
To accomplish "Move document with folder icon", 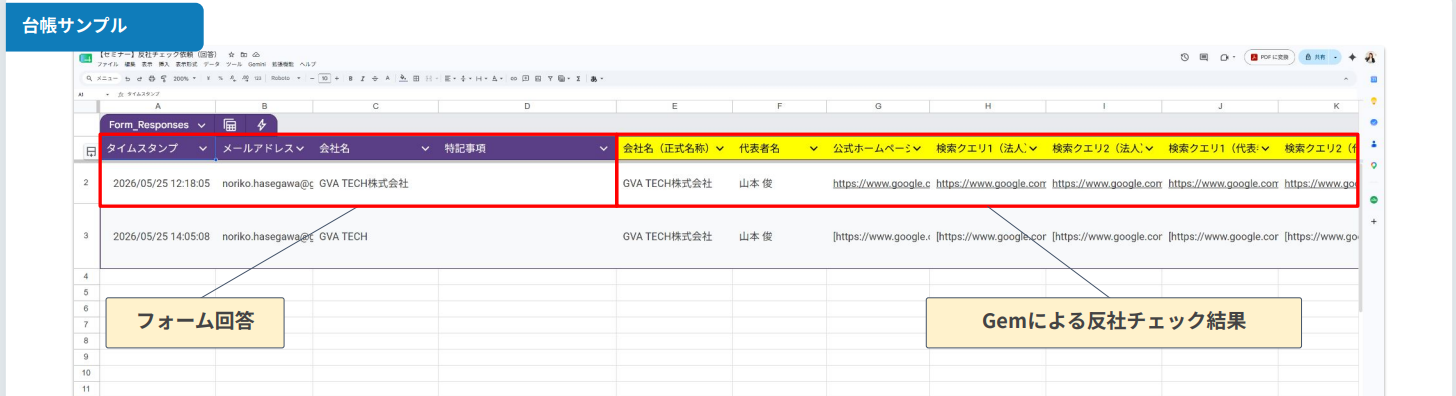I will point(244,55).
